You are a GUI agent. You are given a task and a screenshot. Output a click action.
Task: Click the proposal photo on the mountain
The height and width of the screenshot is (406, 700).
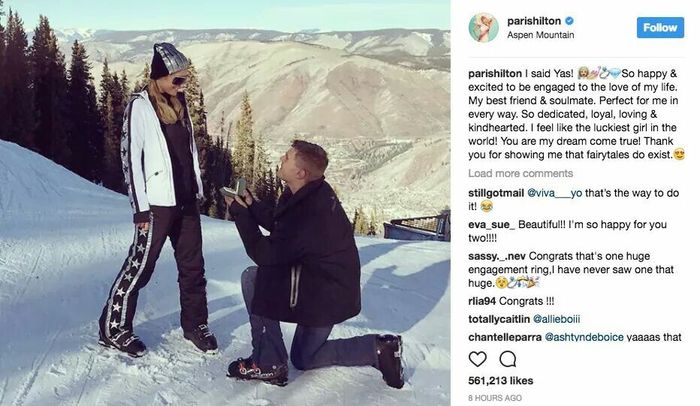point(225,203)
